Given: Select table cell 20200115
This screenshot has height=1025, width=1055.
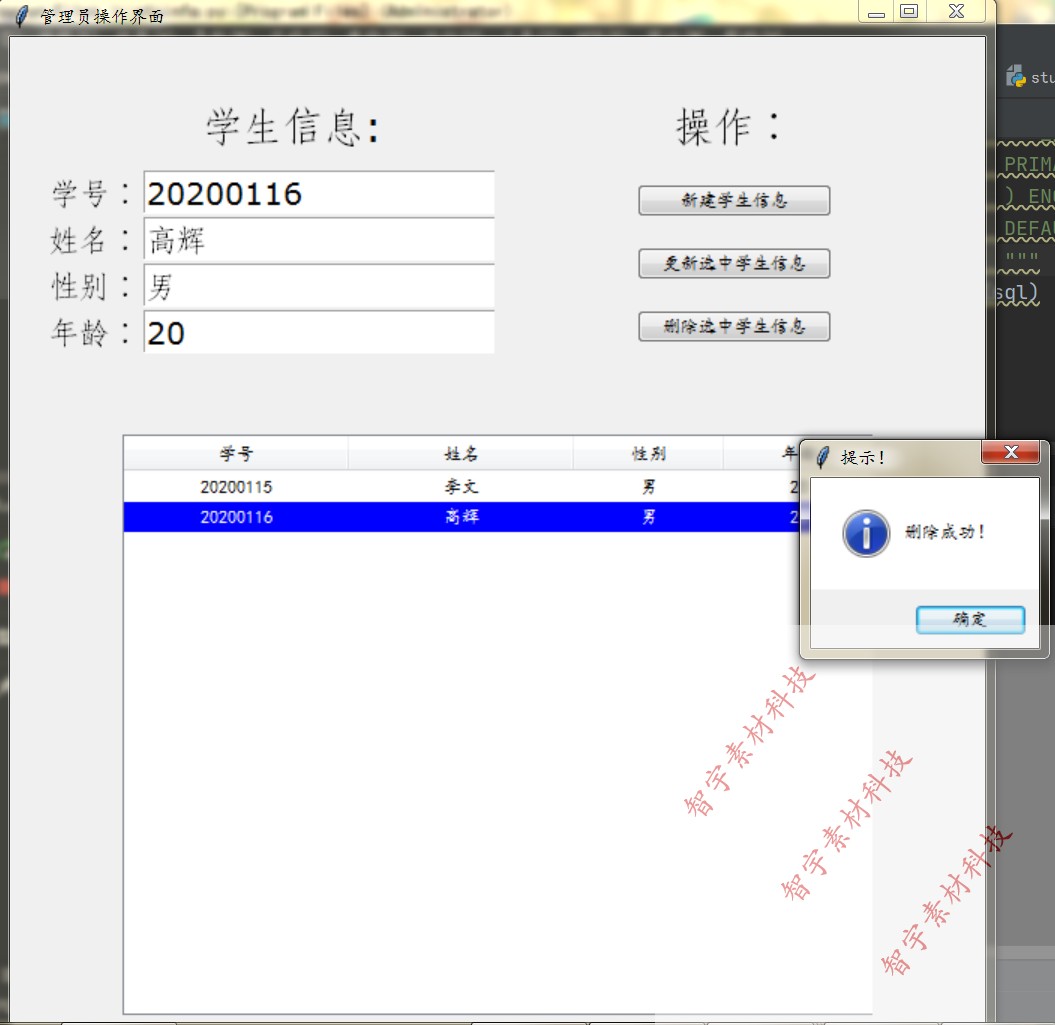Looking at the screenshot, I should tap(236, 487).
